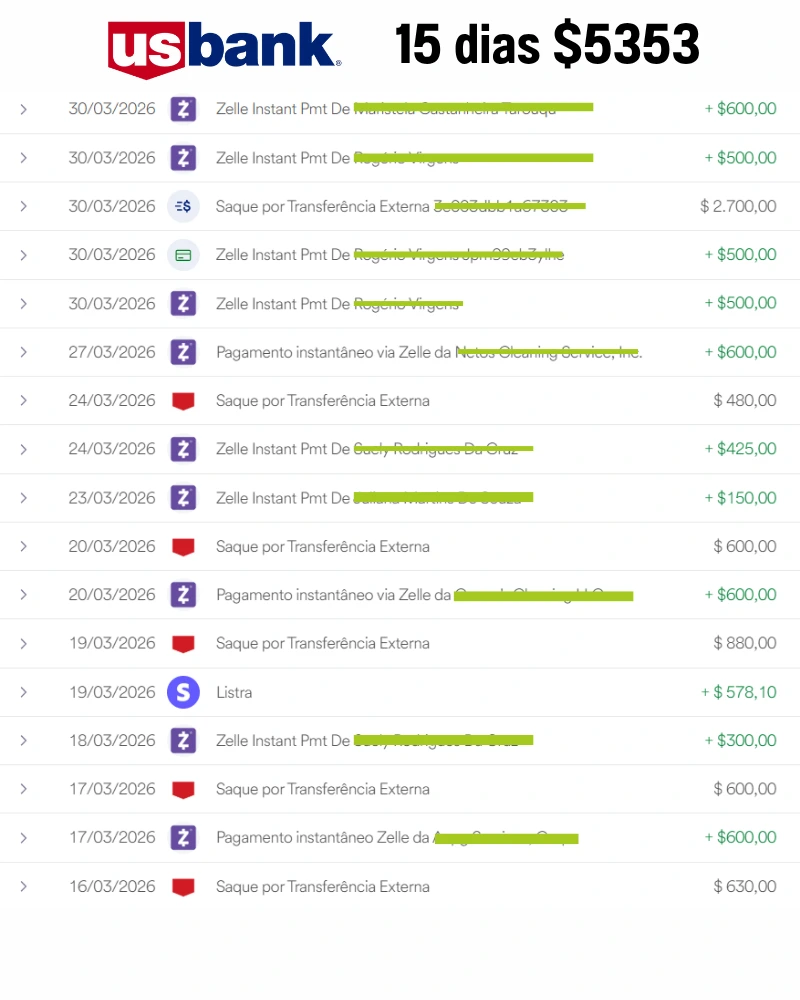Click 'Zelle Instant Pmt De' on the 18/03 row

(283, 740)
